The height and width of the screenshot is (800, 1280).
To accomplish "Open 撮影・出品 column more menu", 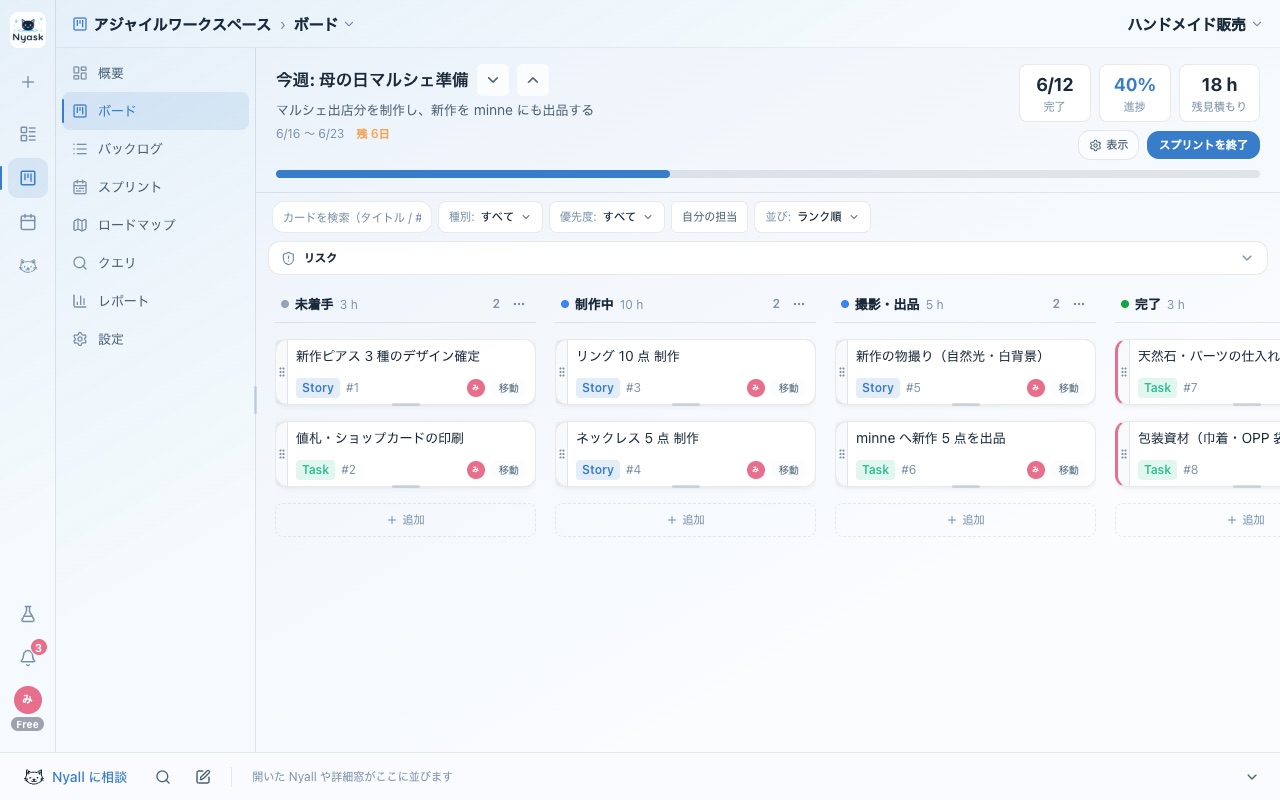I will [1079, 304].
